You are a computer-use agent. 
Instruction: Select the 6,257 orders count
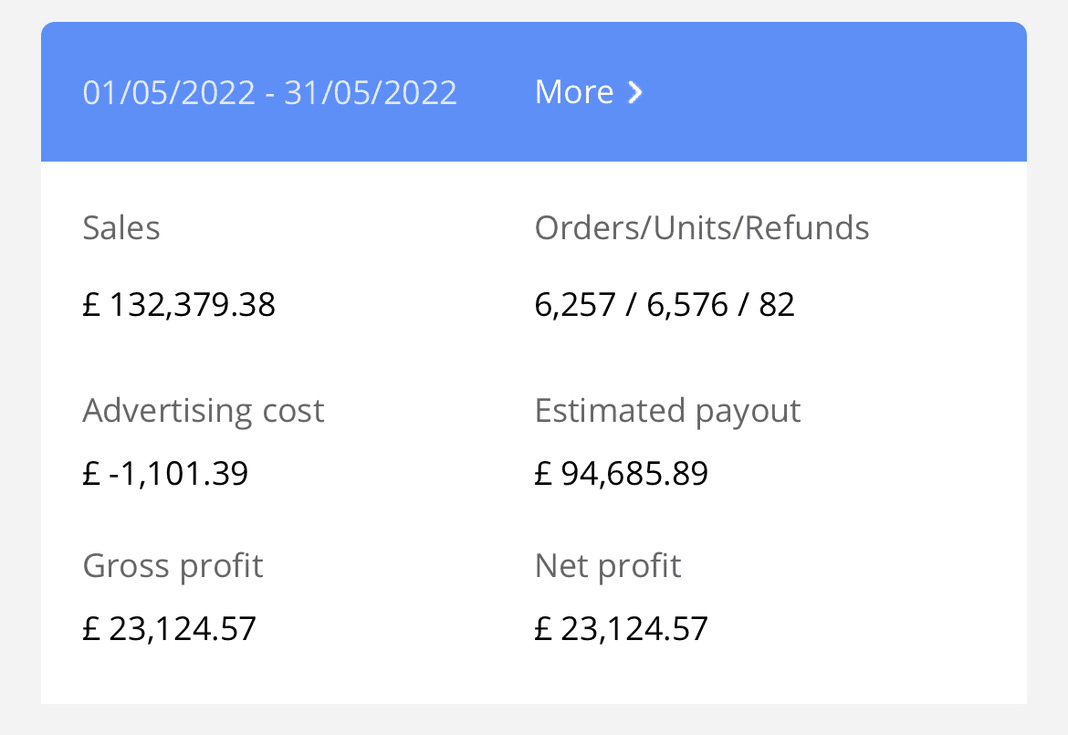pos(575,304)
